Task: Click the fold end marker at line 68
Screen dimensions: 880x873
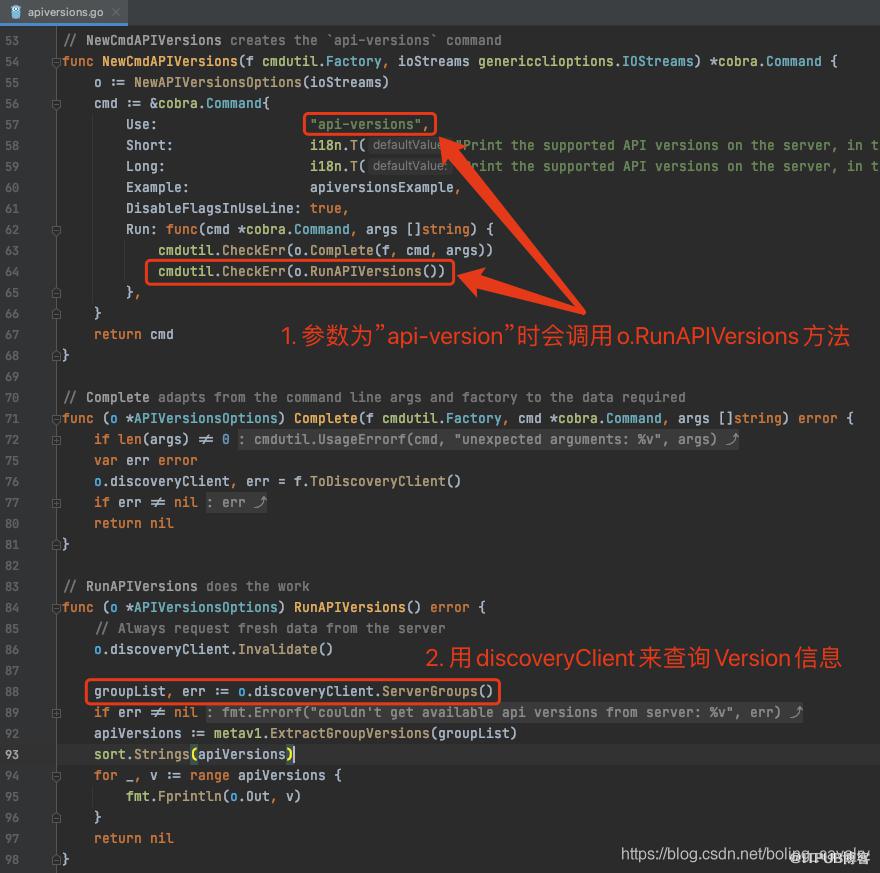Action: [x=56, y=356]
